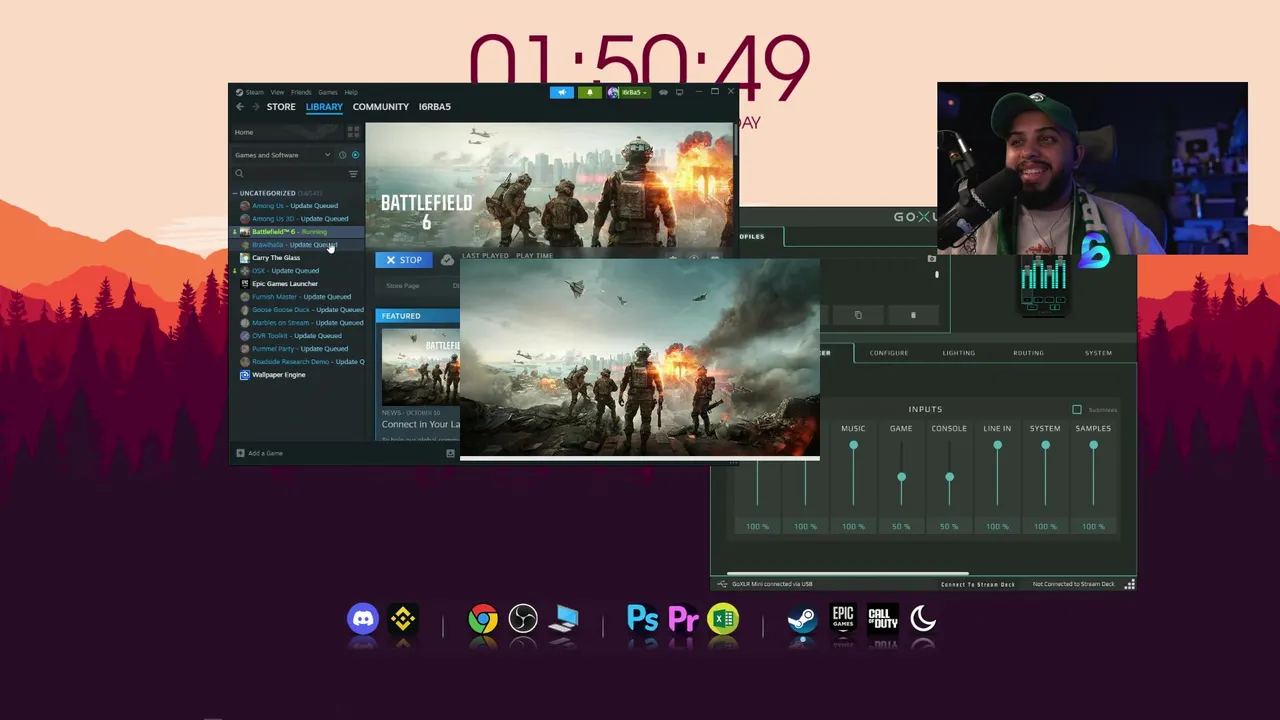Collapse the Uncategorized category
Screen dimensions: 1280x720
click(235, 193)
